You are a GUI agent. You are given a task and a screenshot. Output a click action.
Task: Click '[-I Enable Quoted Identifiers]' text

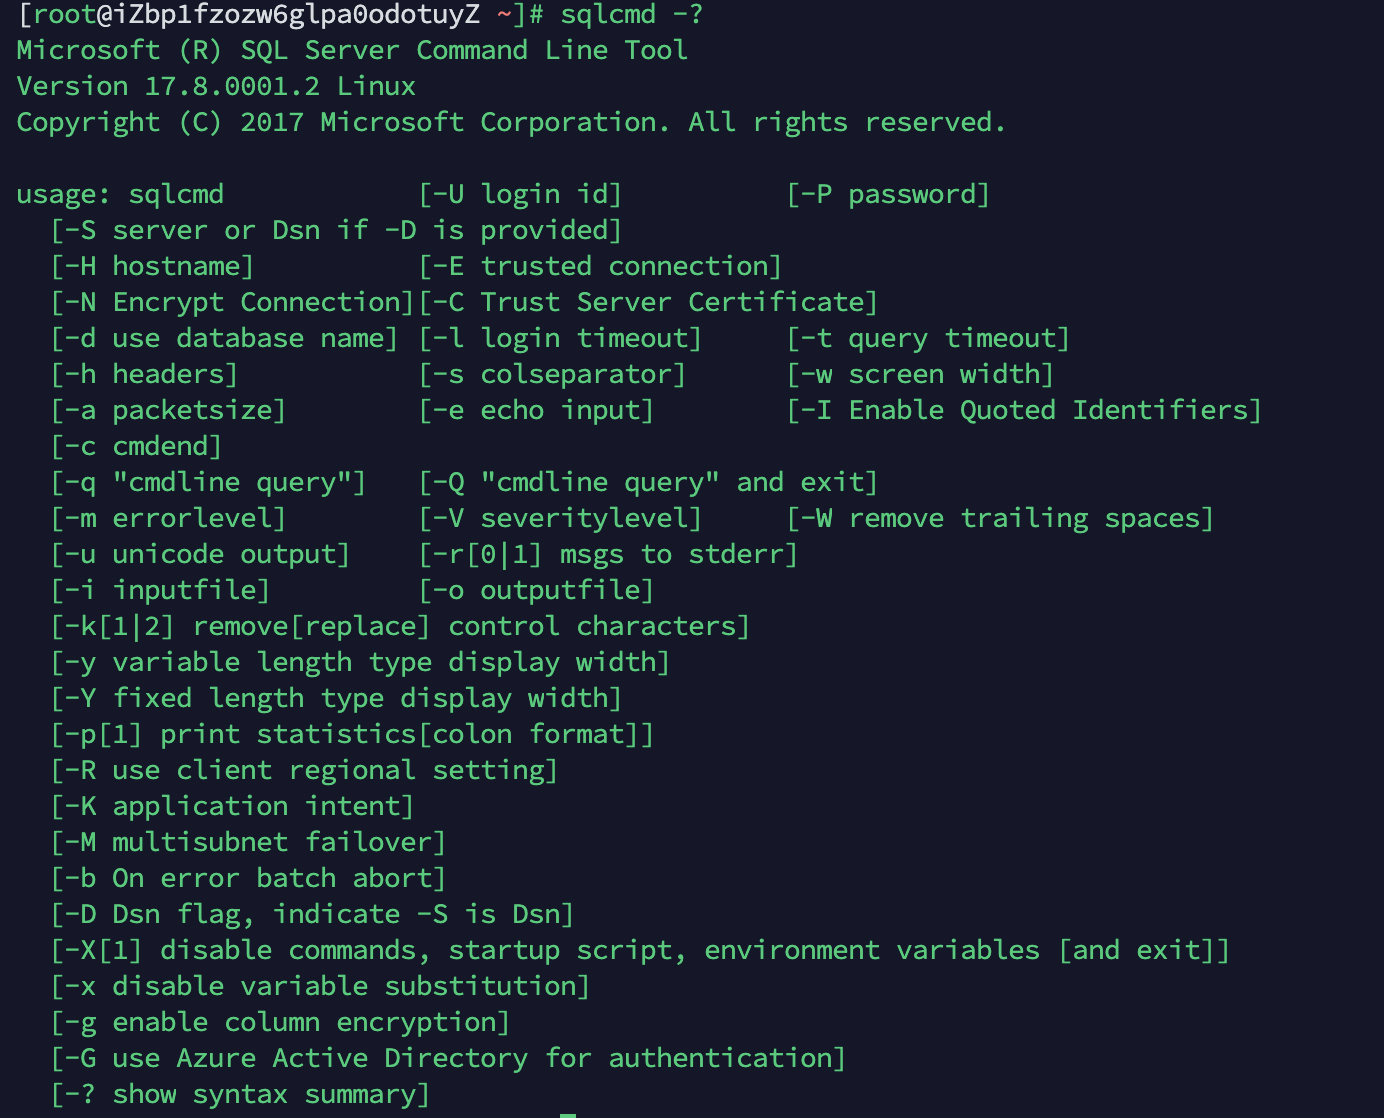click(1024, 410)
